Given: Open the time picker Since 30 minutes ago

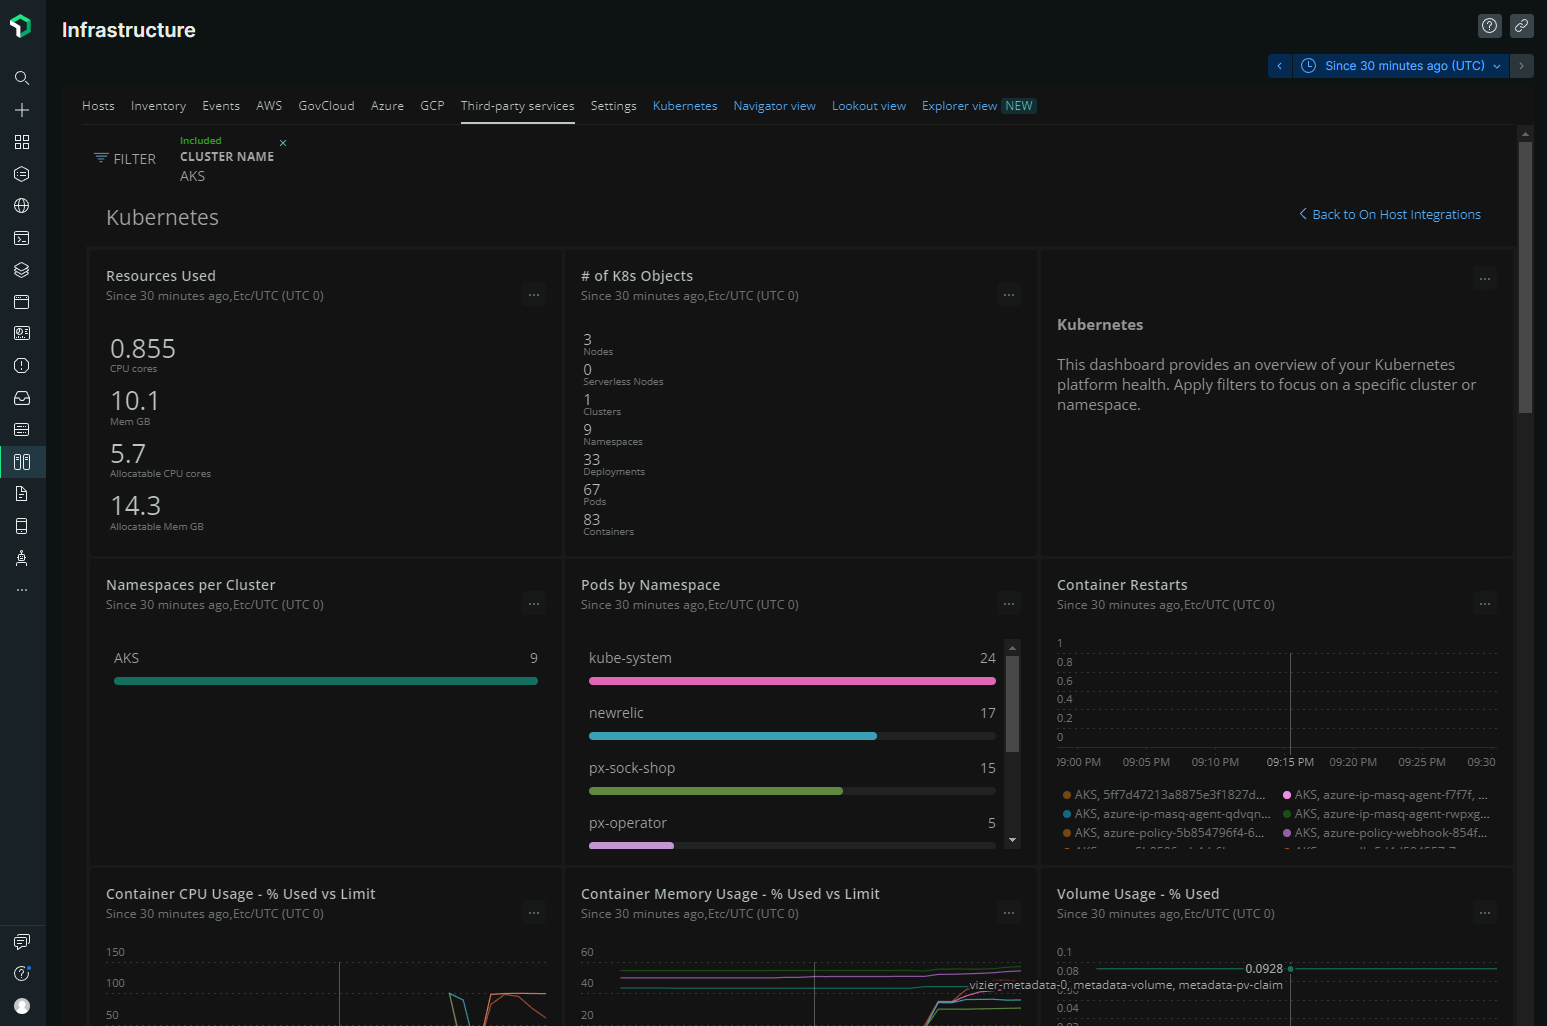Looking at the screenshot, I should [1400, 66].
